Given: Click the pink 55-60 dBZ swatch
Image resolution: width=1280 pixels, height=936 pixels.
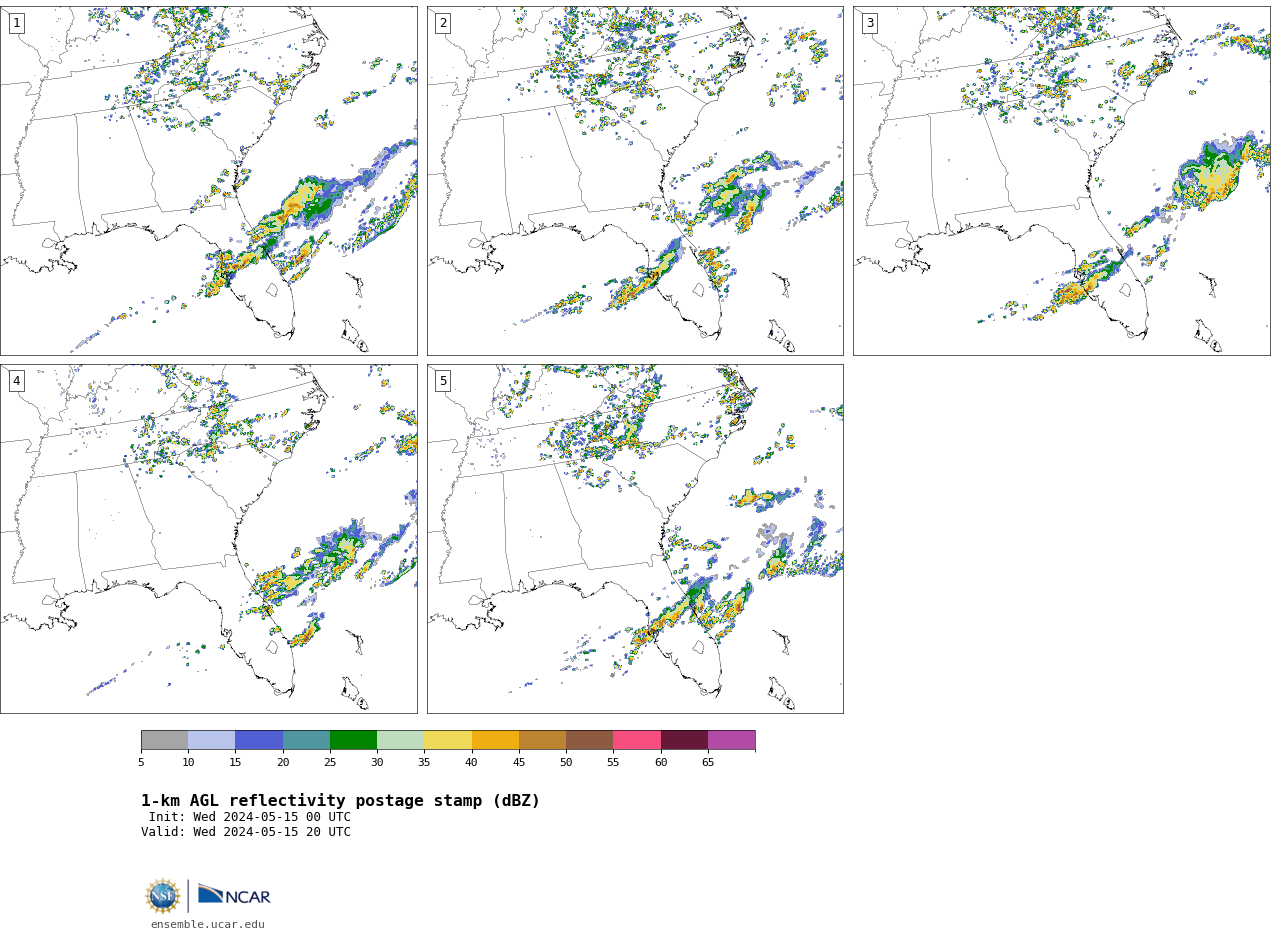Looking at the screenshot, I should pos(637,740).
